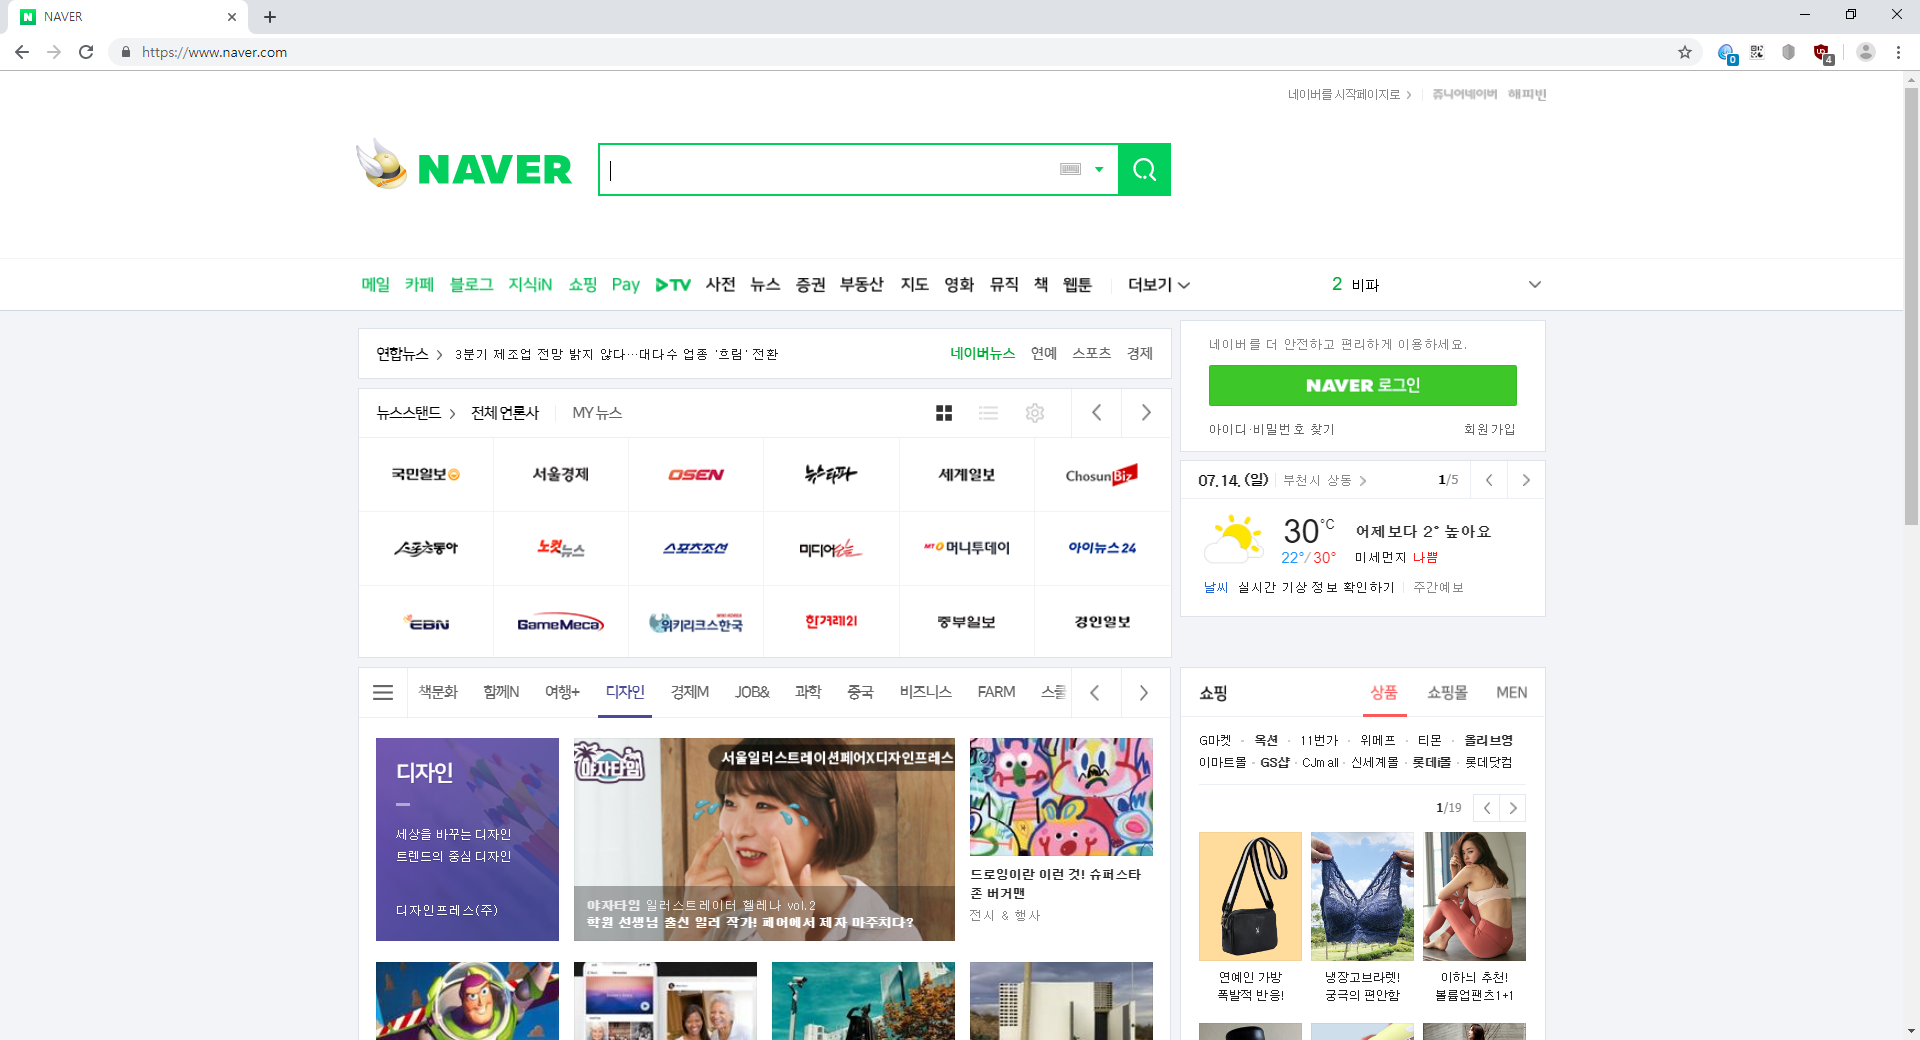Go back to previous page
Image resolution: width=1920 pixels, height=1040 pixels.
click(x=22, y=52)
